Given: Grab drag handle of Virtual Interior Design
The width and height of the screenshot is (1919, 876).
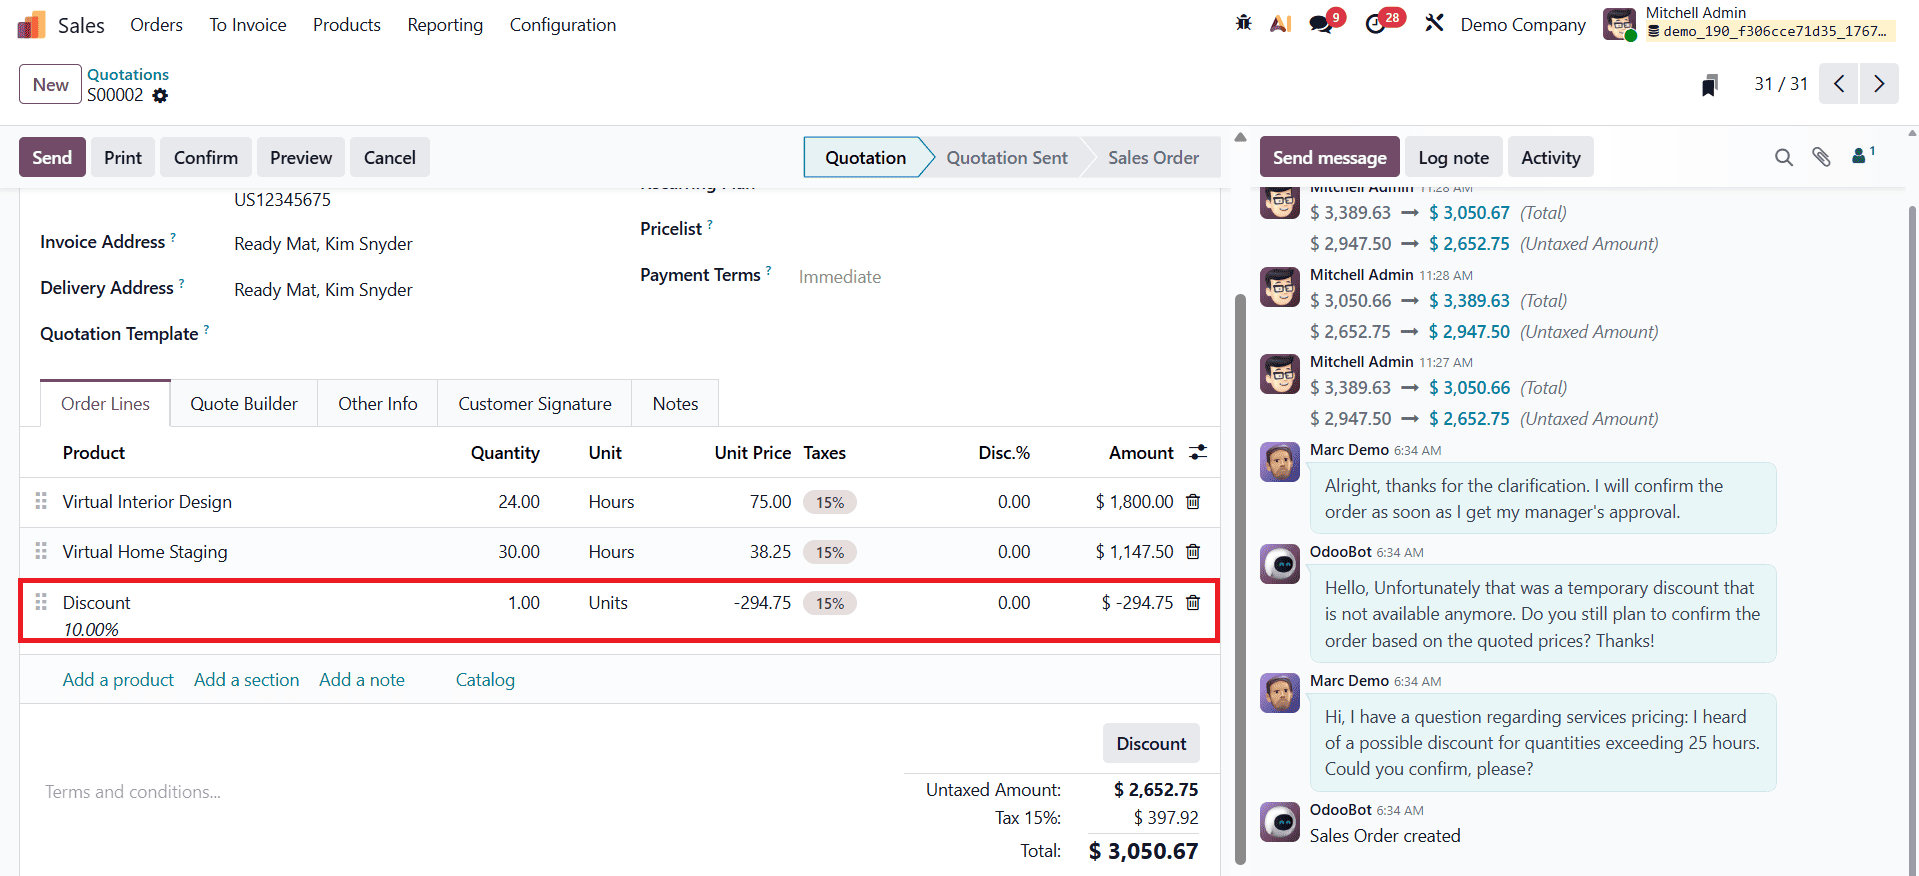Looking at the screenshot, I should tap(41, 501).
